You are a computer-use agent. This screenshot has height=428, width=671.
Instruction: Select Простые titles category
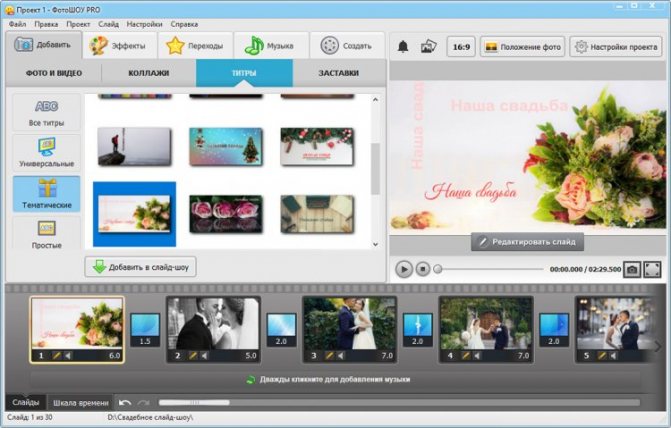46,233
